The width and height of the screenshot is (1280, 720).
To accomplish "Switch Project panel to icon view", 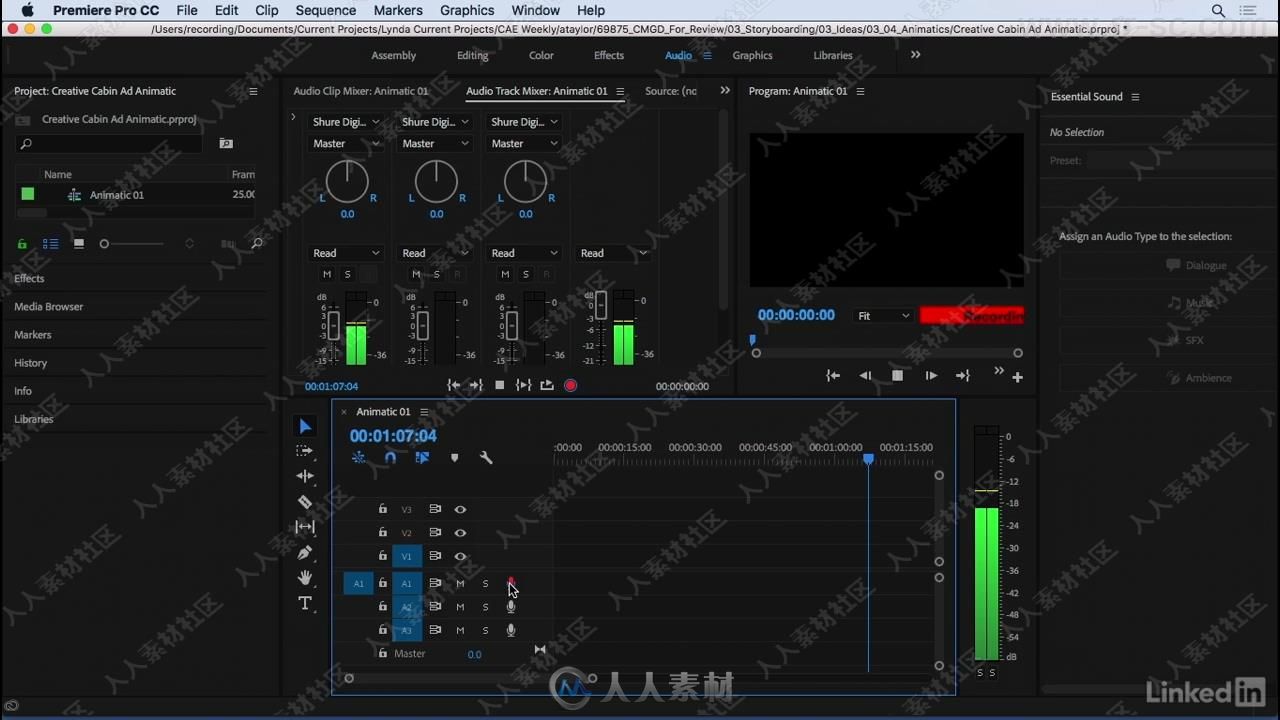I will [79, 243].
